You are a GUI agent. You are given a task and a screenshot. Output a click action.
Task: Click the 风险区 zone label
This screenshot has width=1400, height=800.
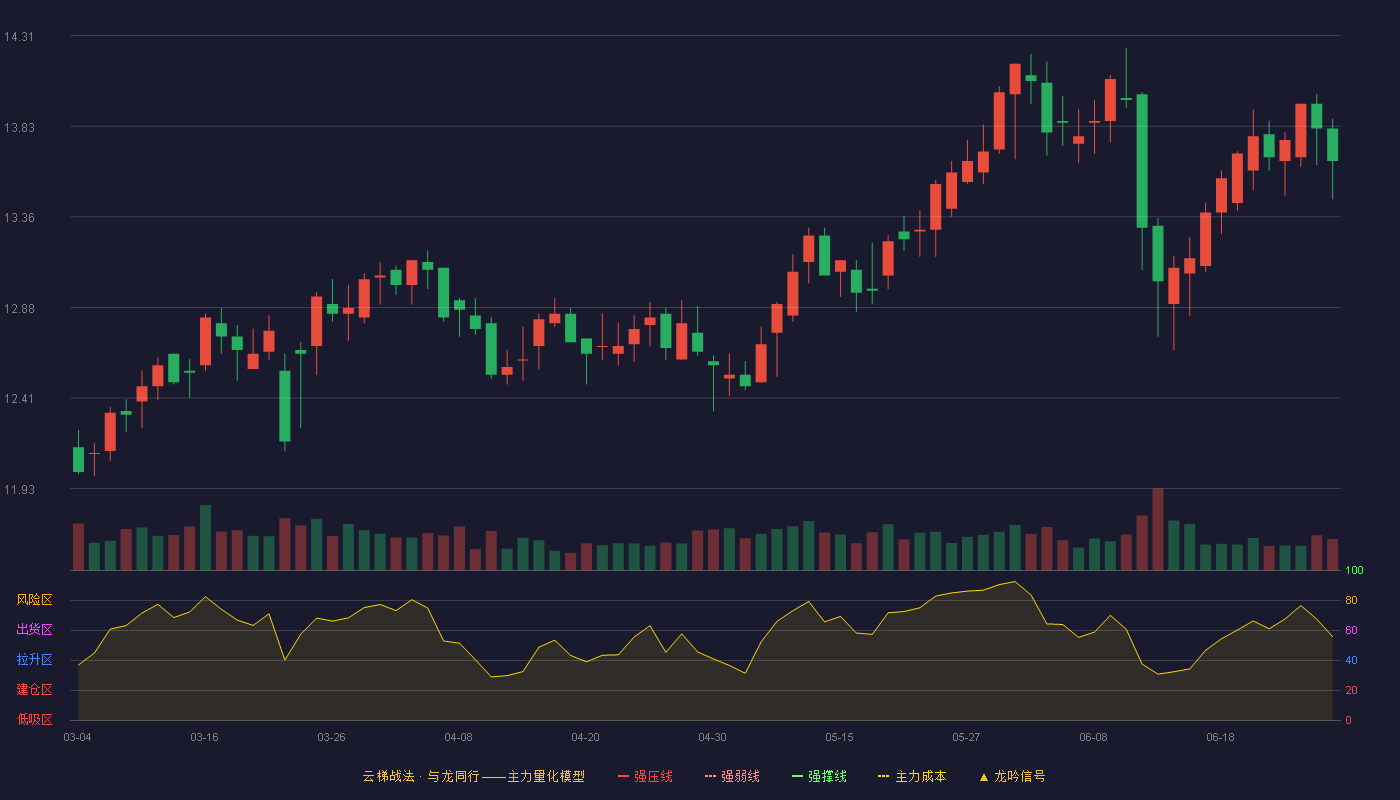point(34,600)
